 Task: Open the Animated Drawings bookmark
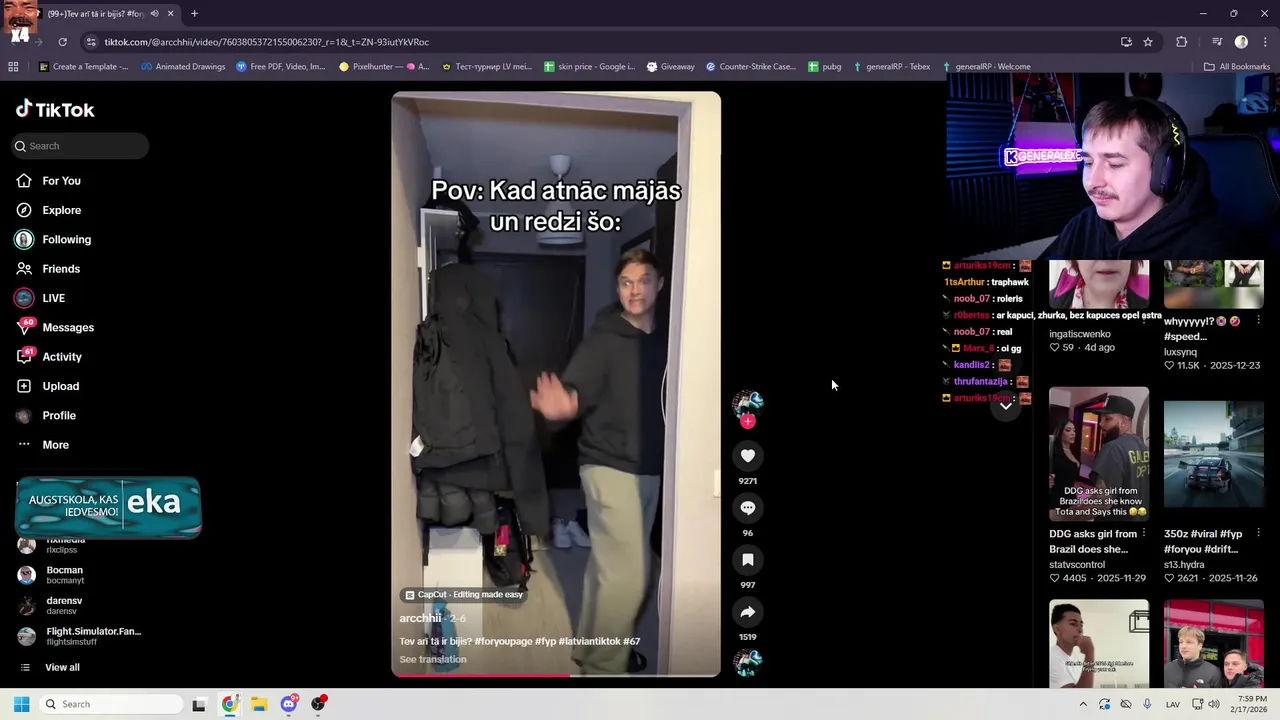pos(183,67)
